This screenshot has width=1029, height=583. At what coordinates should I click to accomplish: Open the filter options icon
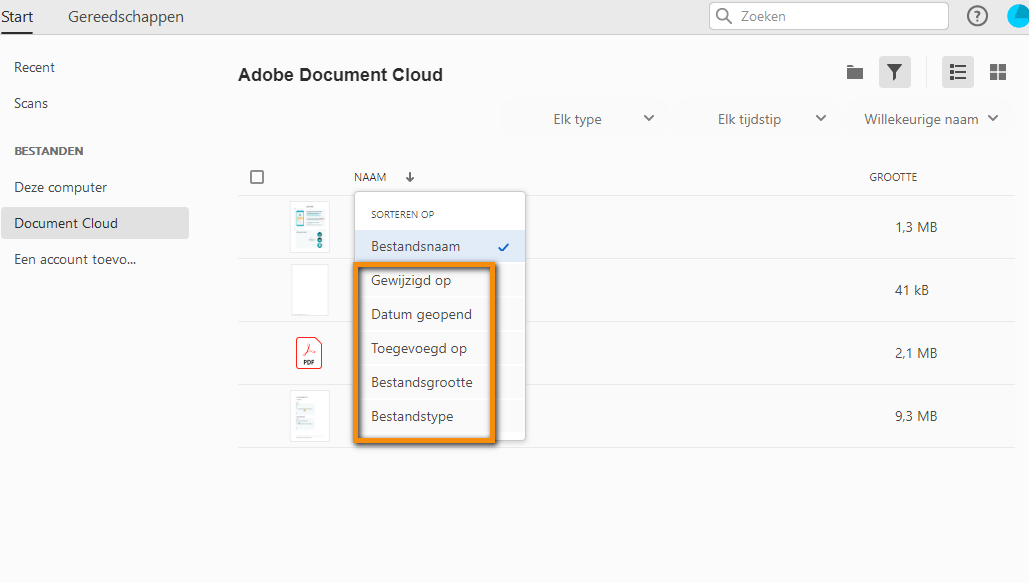(894, 72)
